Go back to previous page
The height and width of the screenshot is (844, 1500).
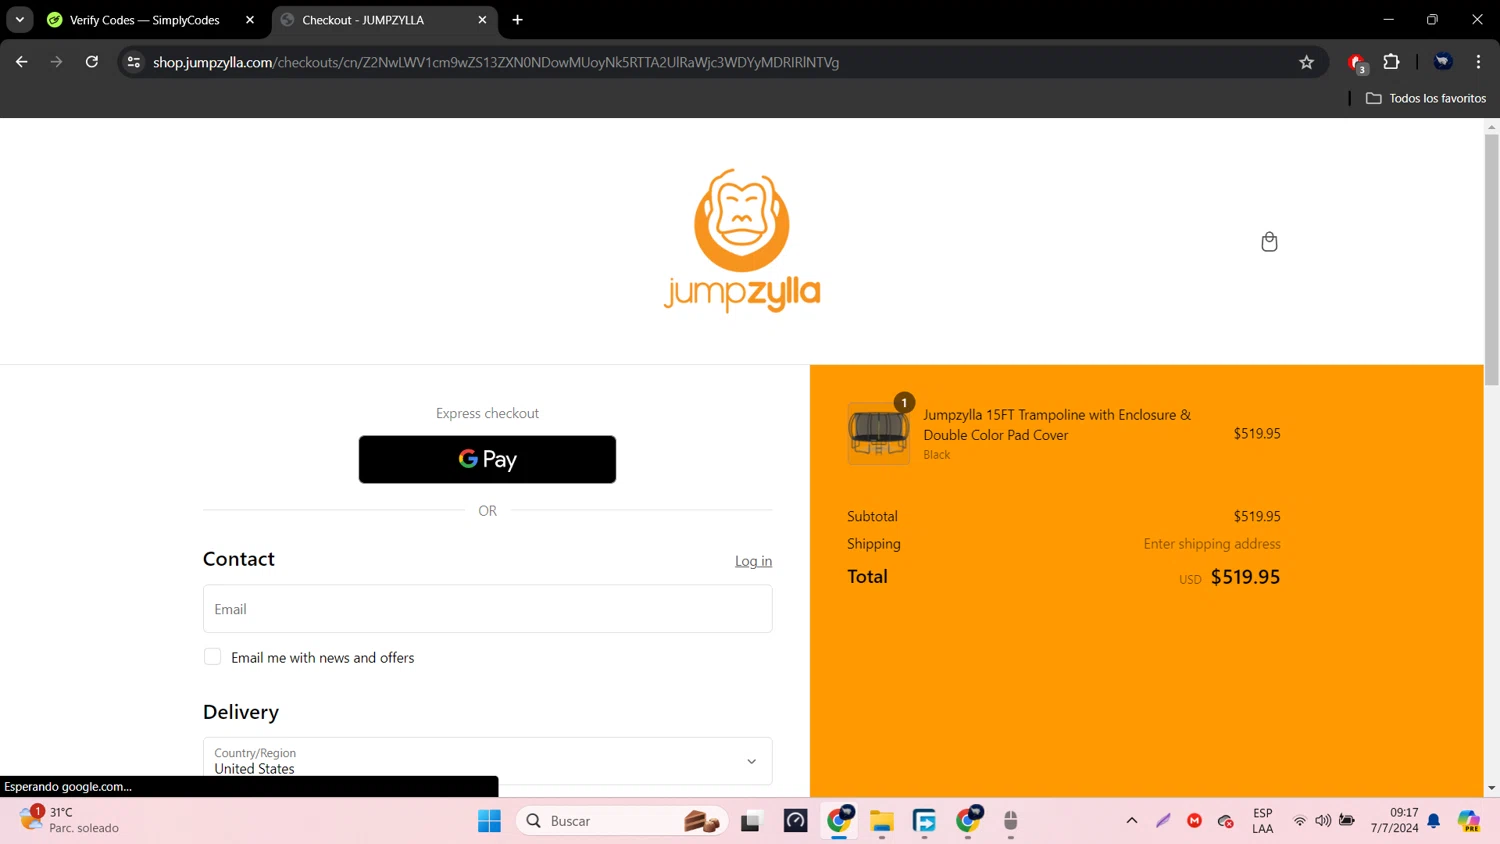point(22,62)
